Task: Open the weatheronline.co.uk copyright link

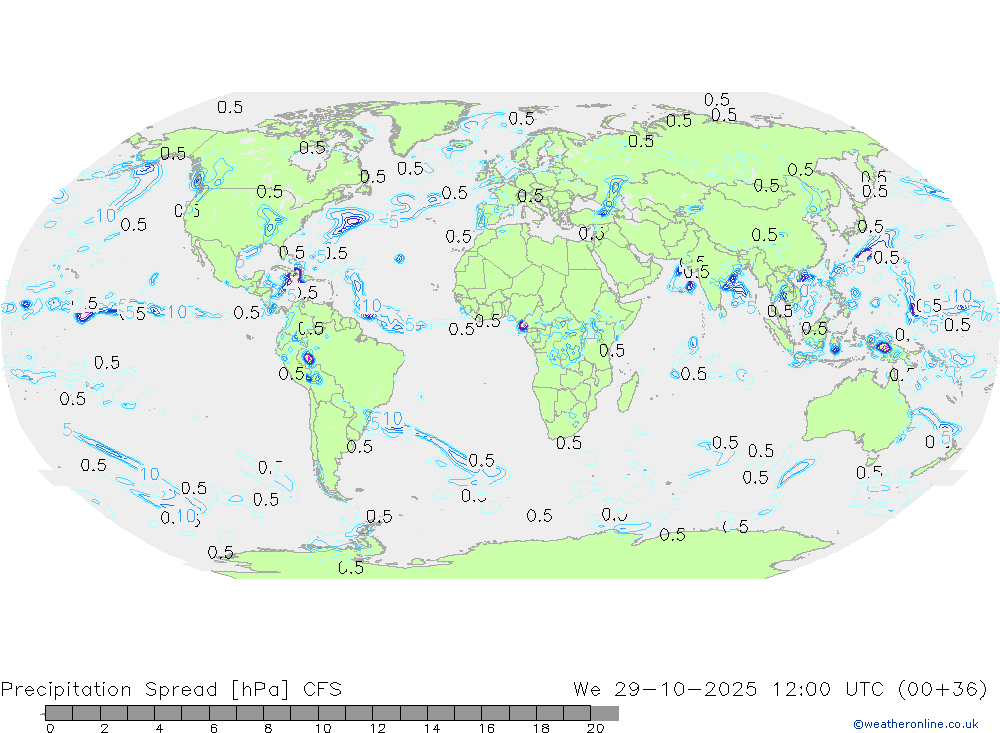Action: click(x=916, y=724)
